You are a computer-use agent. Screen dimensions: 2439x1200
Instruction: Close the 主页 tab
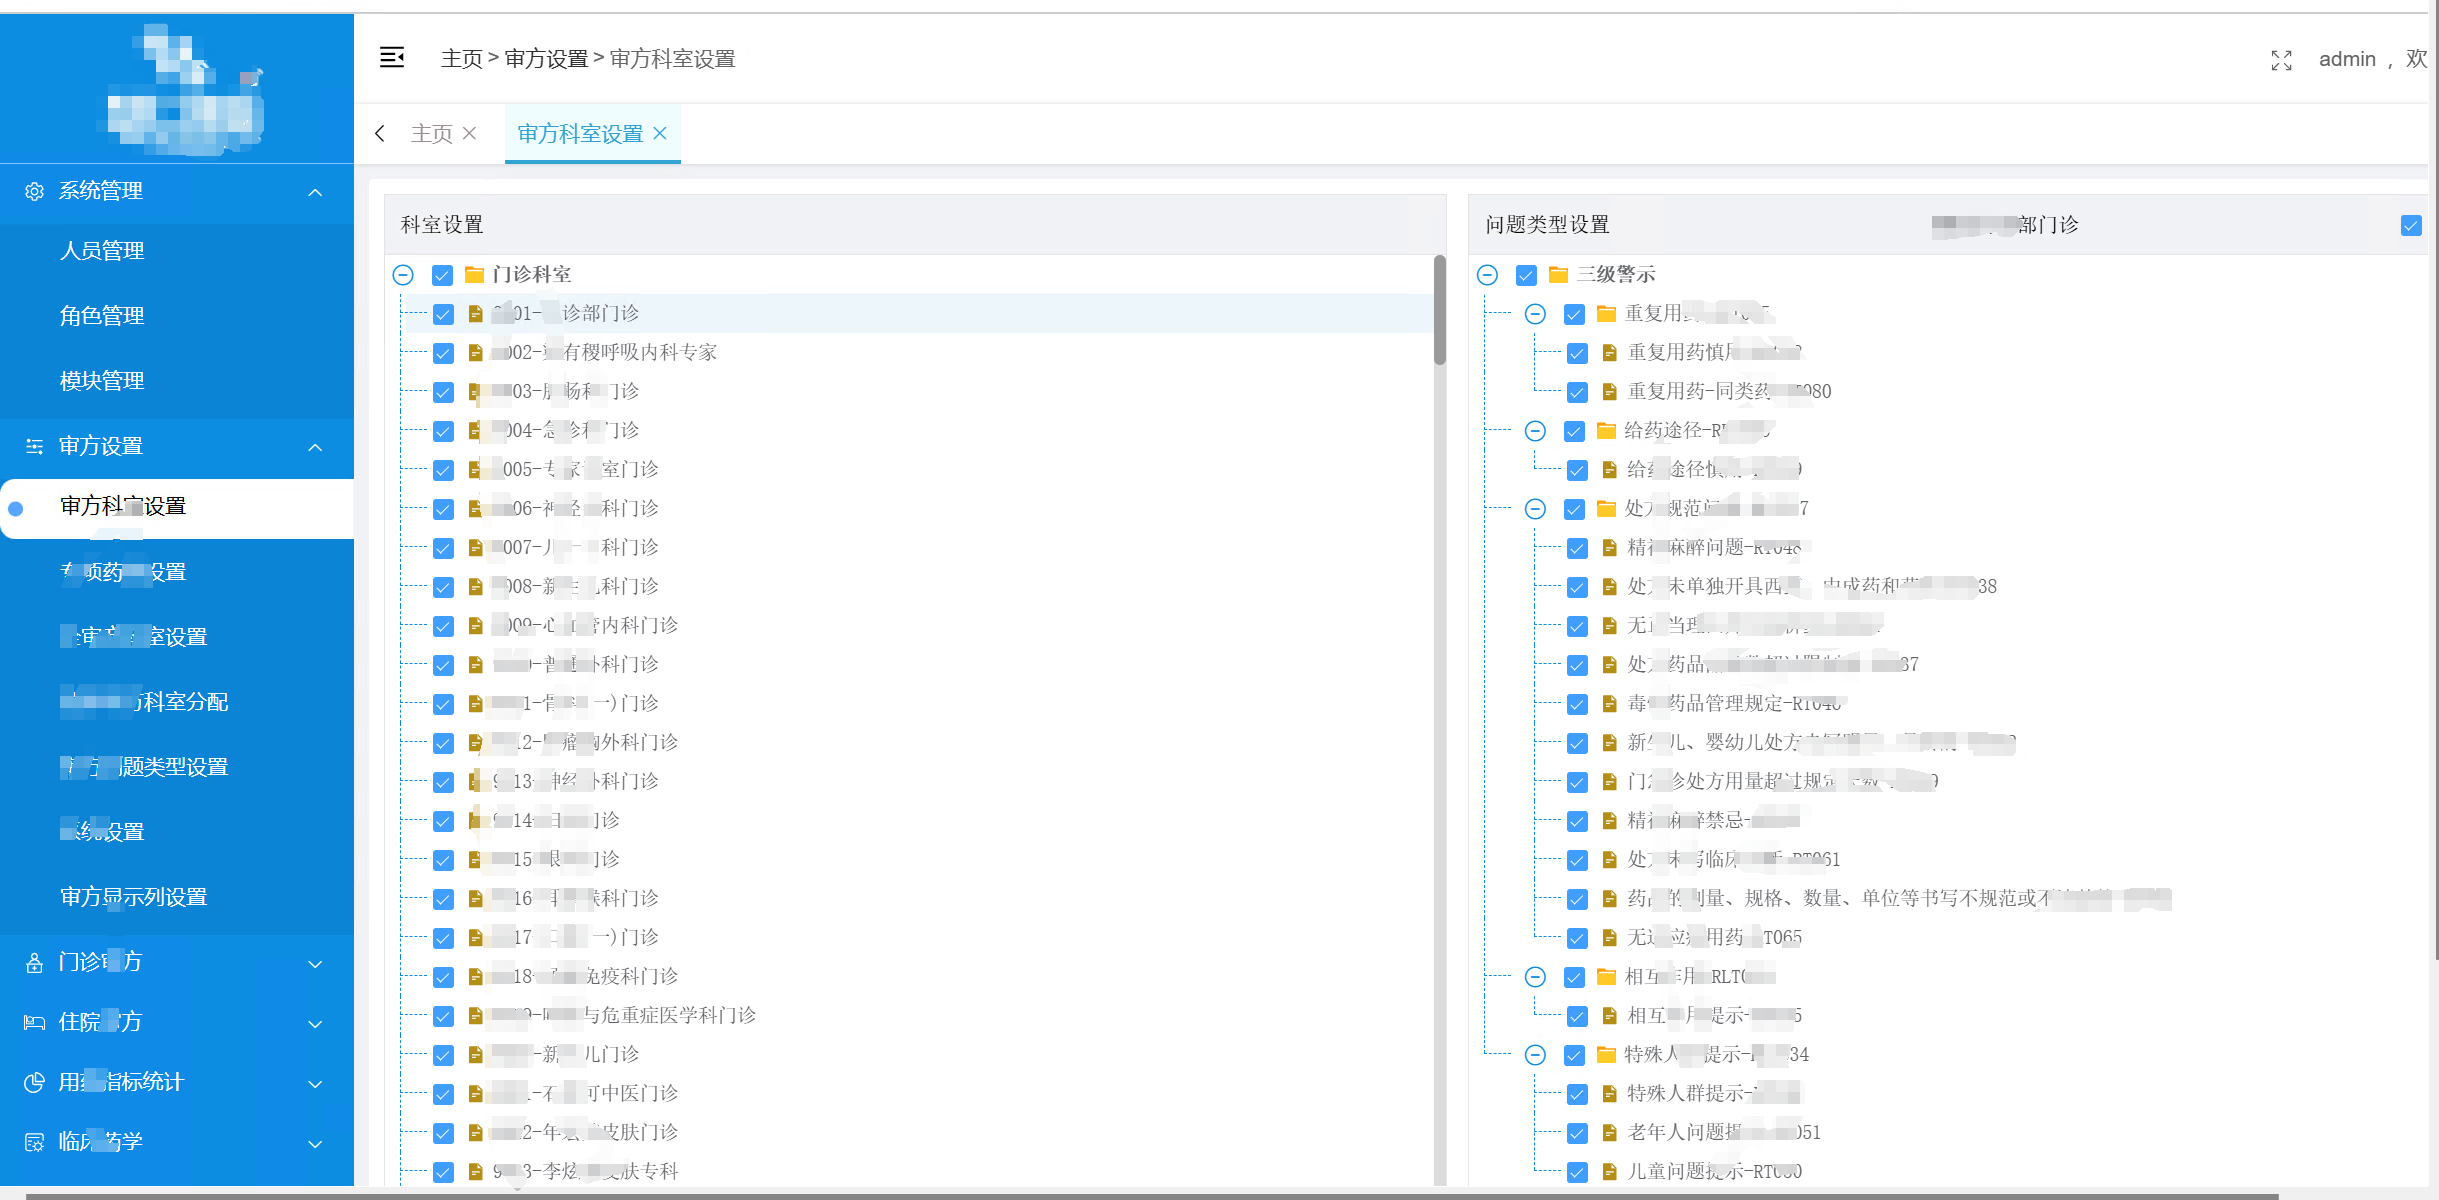[x=469, y=133]
